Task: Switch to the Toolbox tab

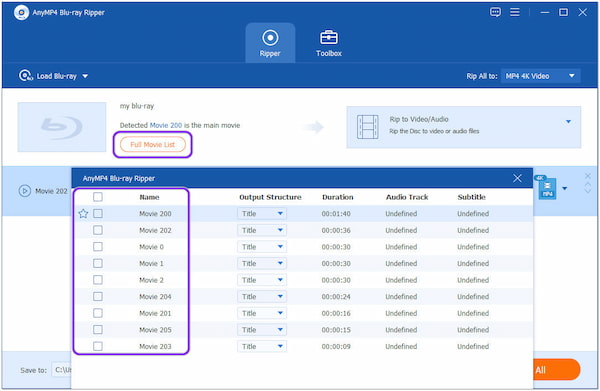Action: 329,43
